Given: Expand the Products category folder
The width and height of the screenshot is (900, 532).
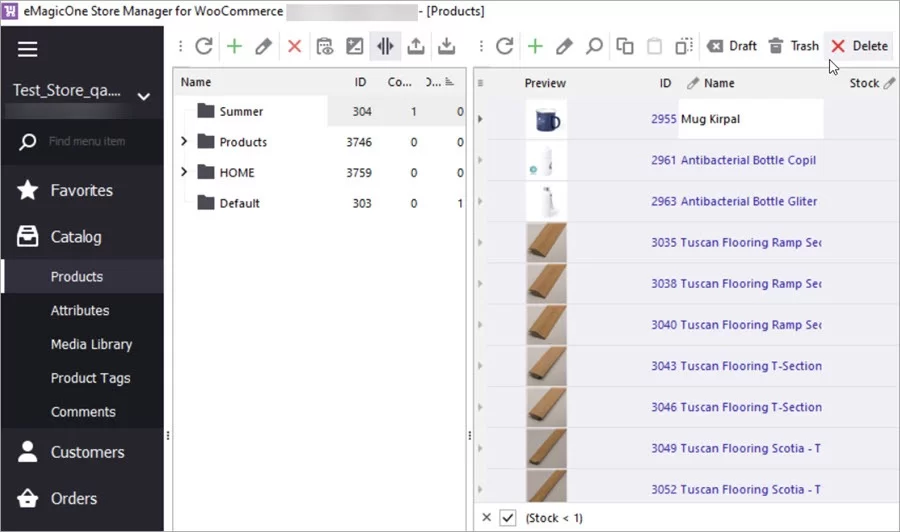Looking at the screenshot, I should tap(184, 142).
